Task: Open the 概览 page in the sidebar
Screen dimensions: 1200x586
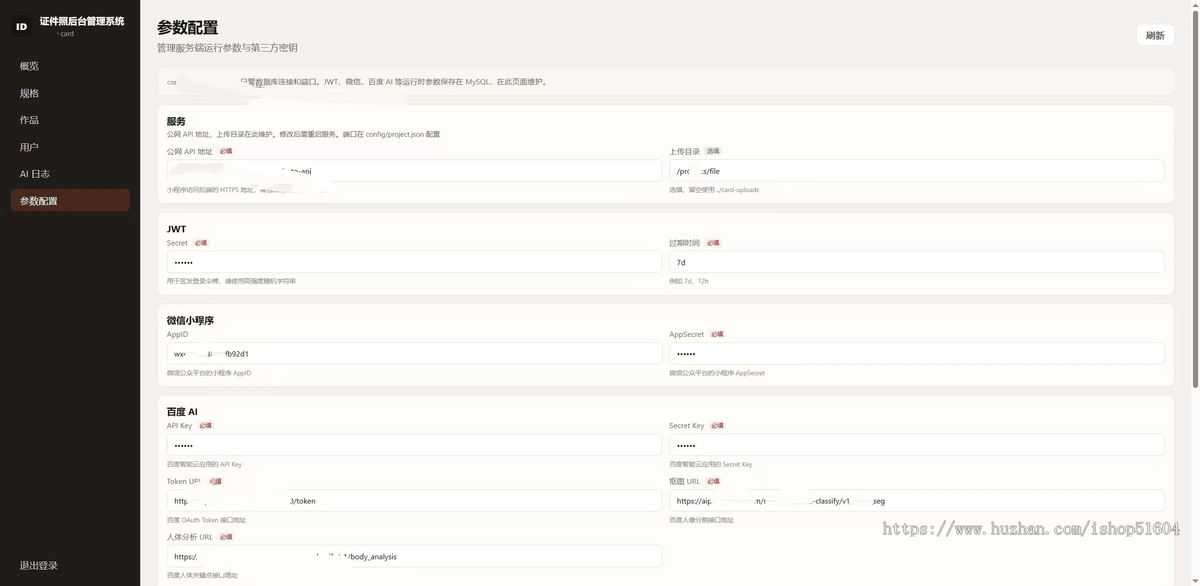Action: [70, 66]
